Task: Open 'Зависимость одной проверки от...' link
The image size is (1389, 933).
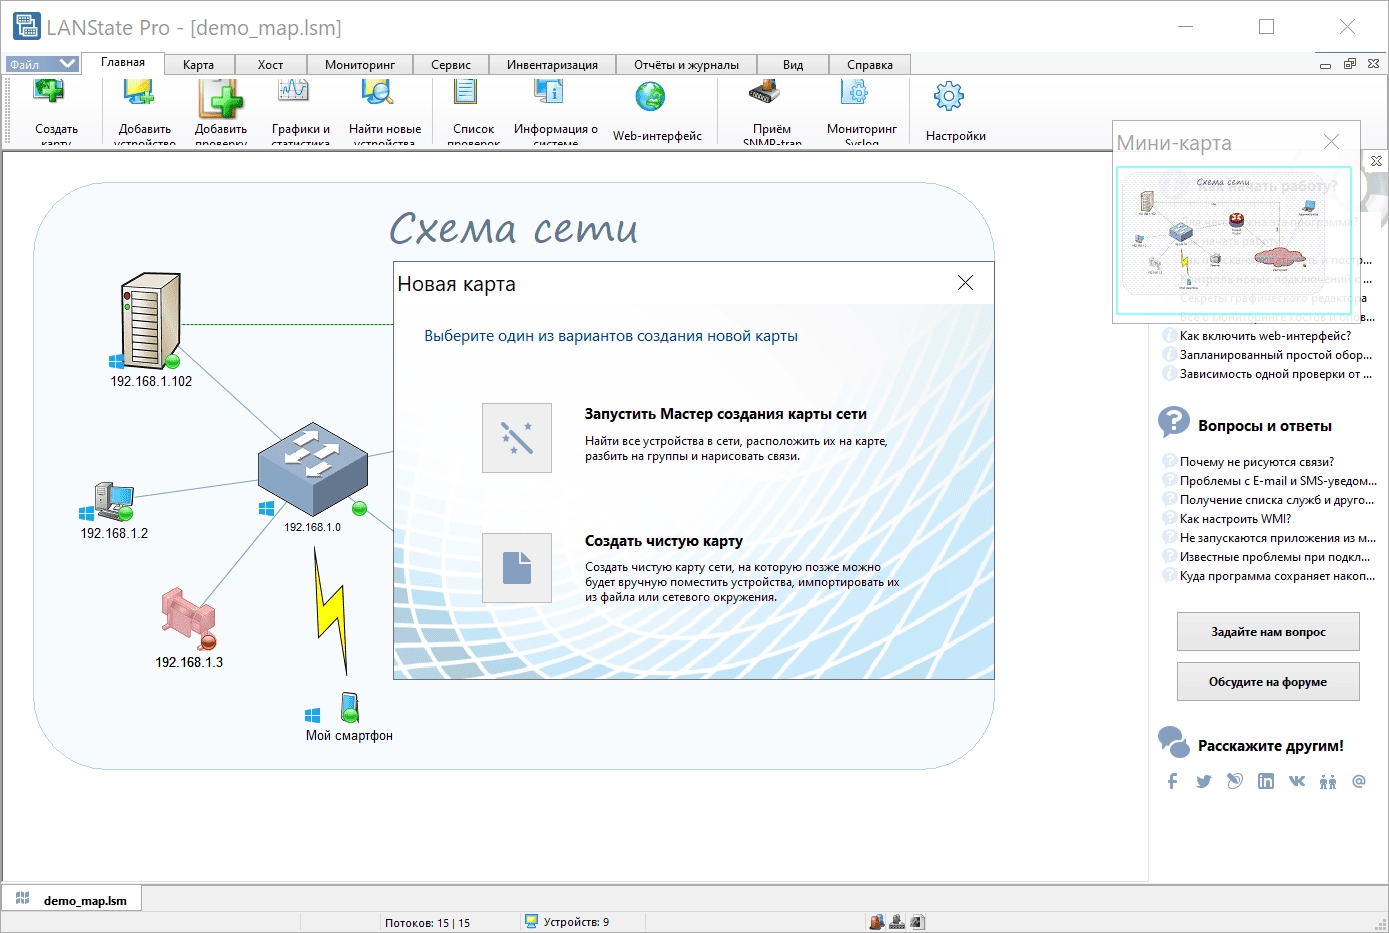Action: tap(1276, 374)
